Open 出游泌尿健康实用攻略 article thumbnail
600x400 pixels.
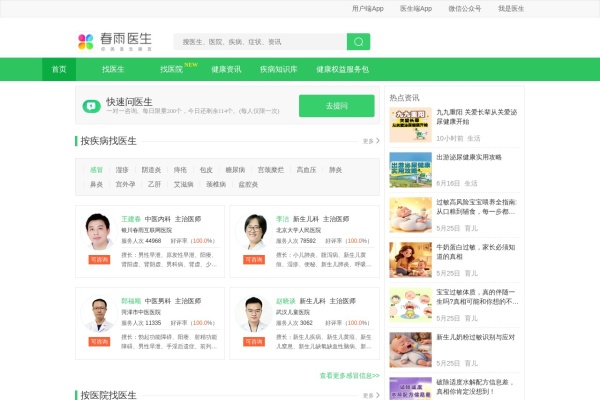[x=411, y=170]
